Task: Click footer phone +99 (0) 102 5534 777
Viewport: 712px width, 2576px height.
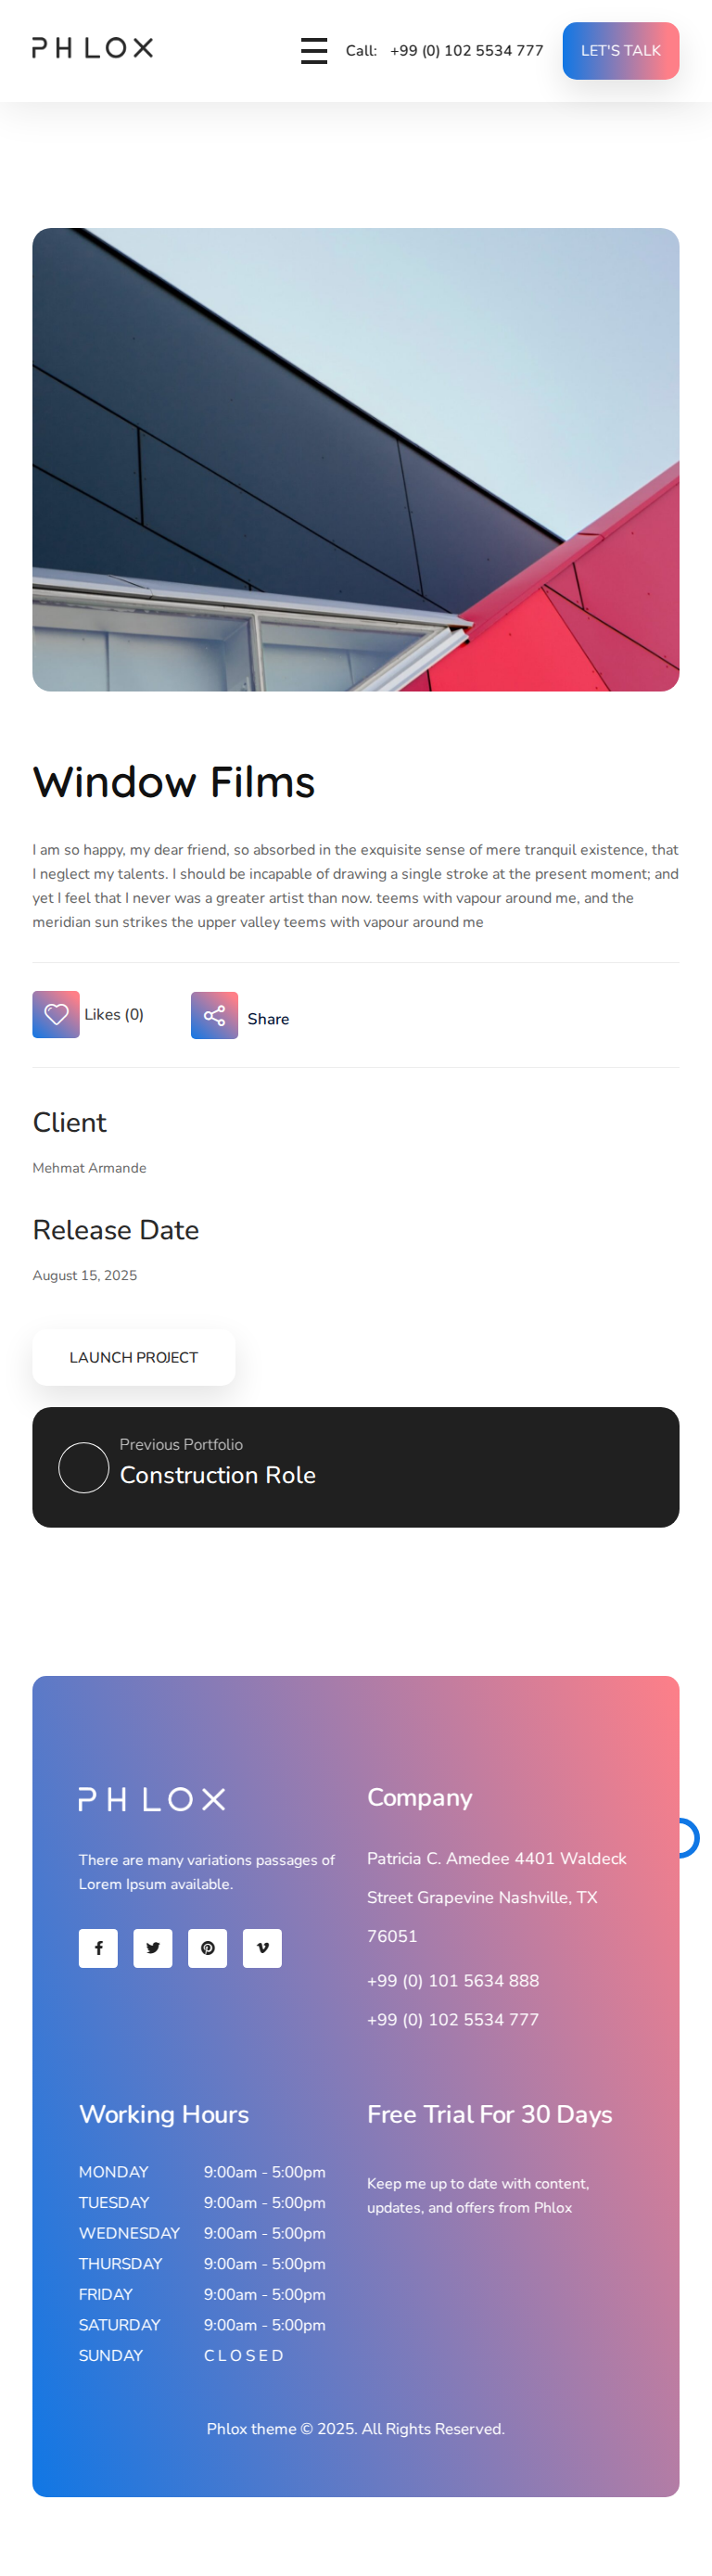Action: coord(453,2020)
